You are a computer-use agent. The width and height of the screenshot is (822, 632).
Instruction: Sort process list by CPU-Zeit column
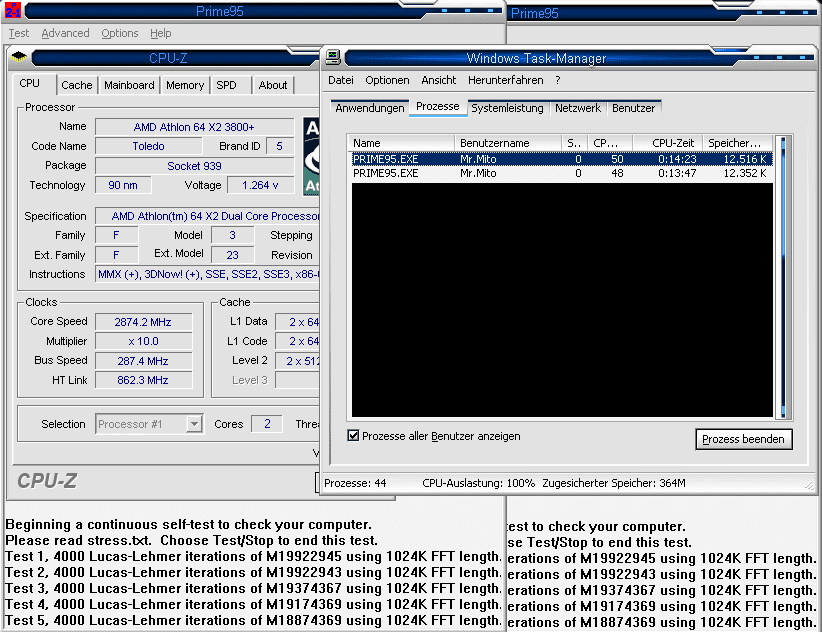[667, 143]
